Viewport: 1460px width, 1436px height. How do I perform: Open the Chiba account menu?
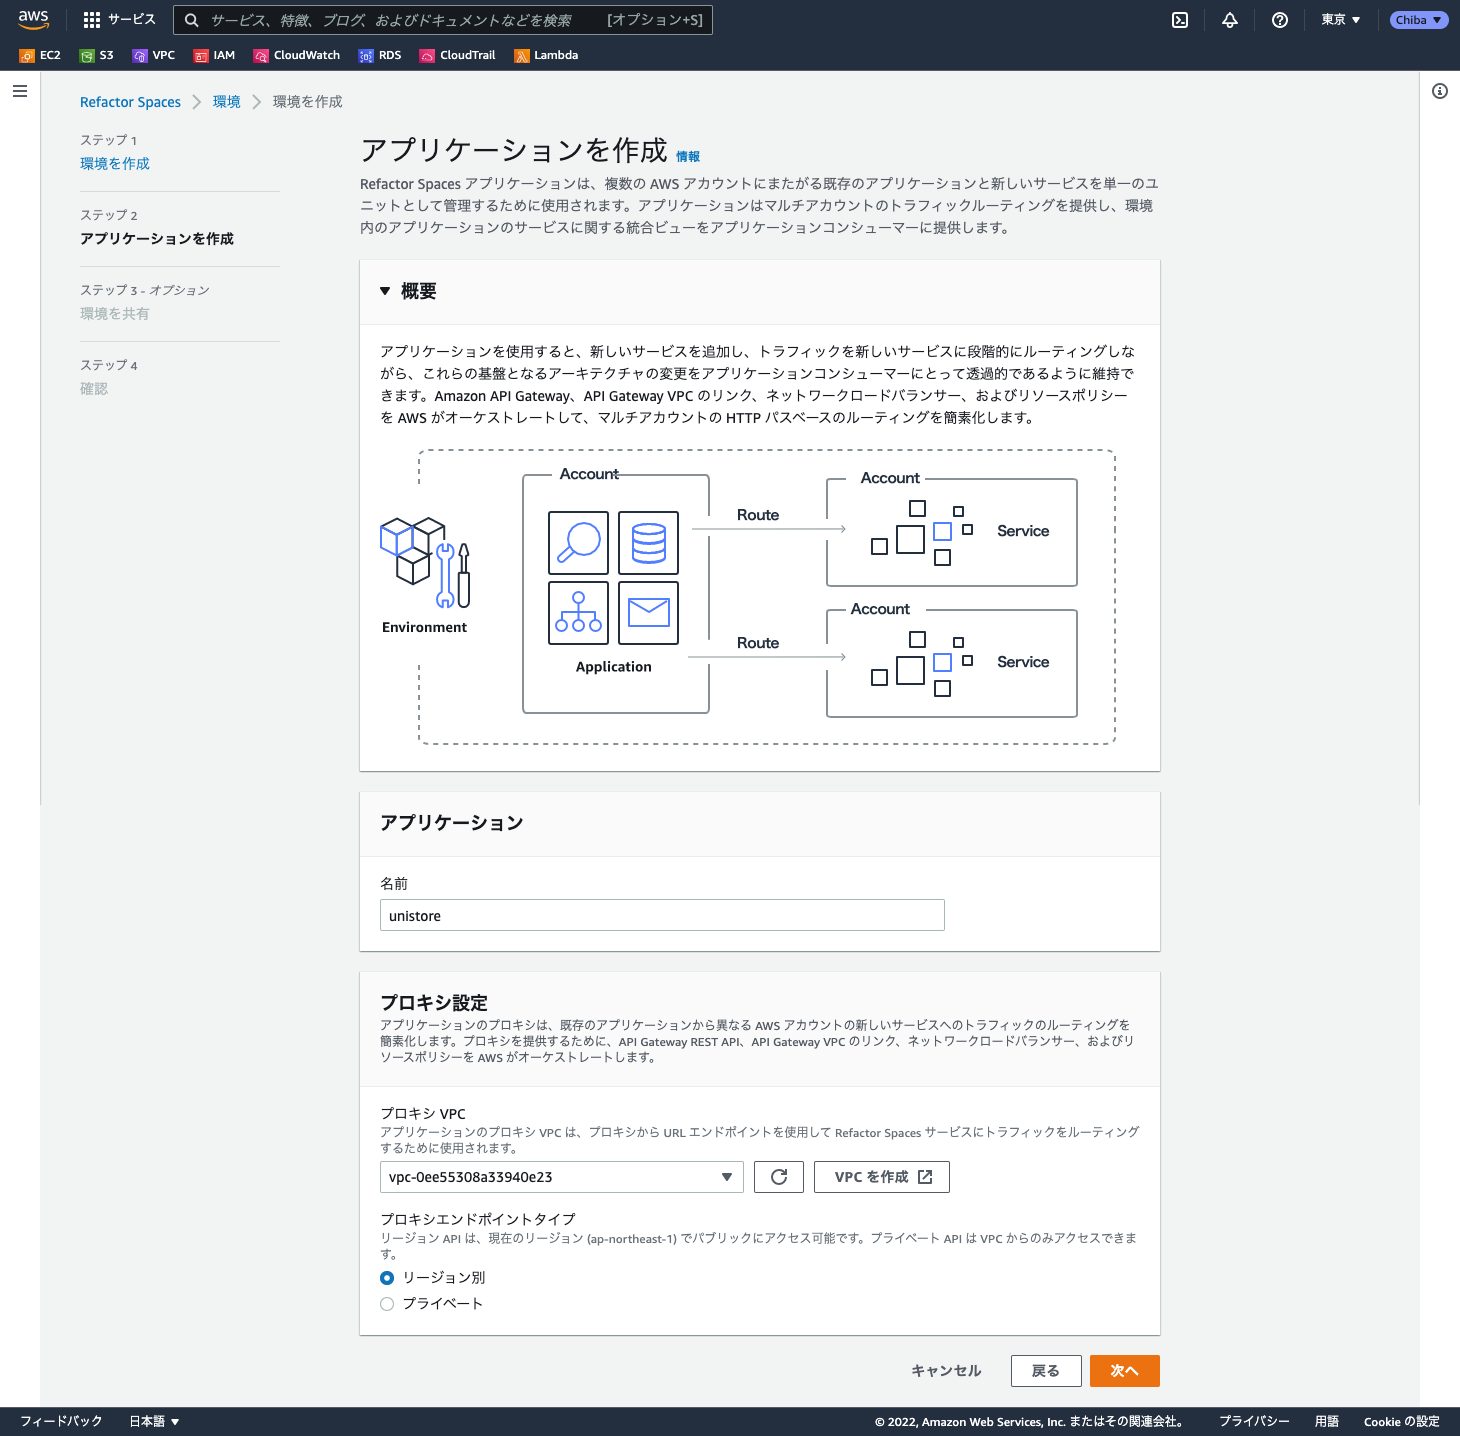[x=1418, y=20]
